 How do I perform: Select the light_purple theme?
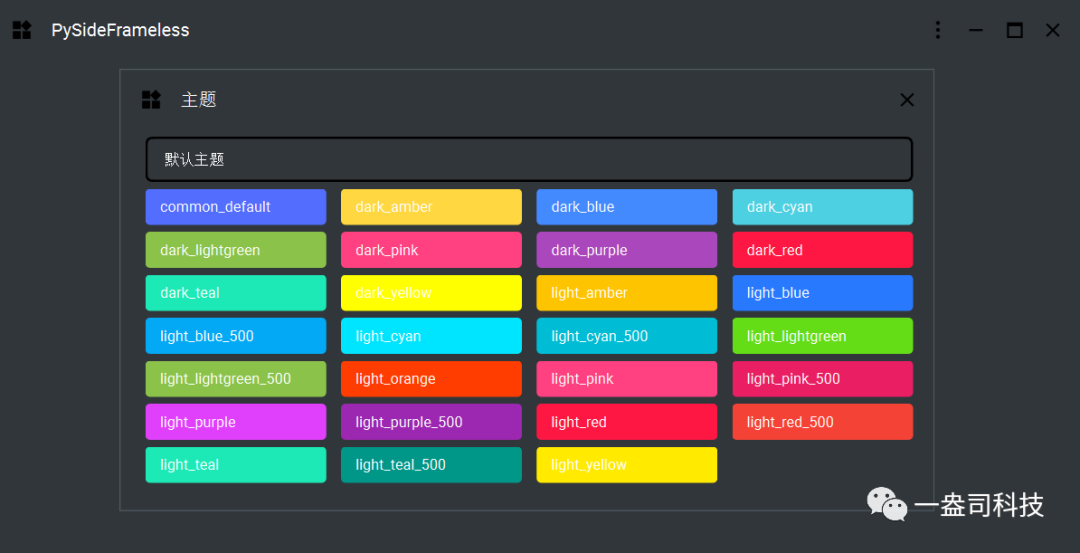pos(236,422)
